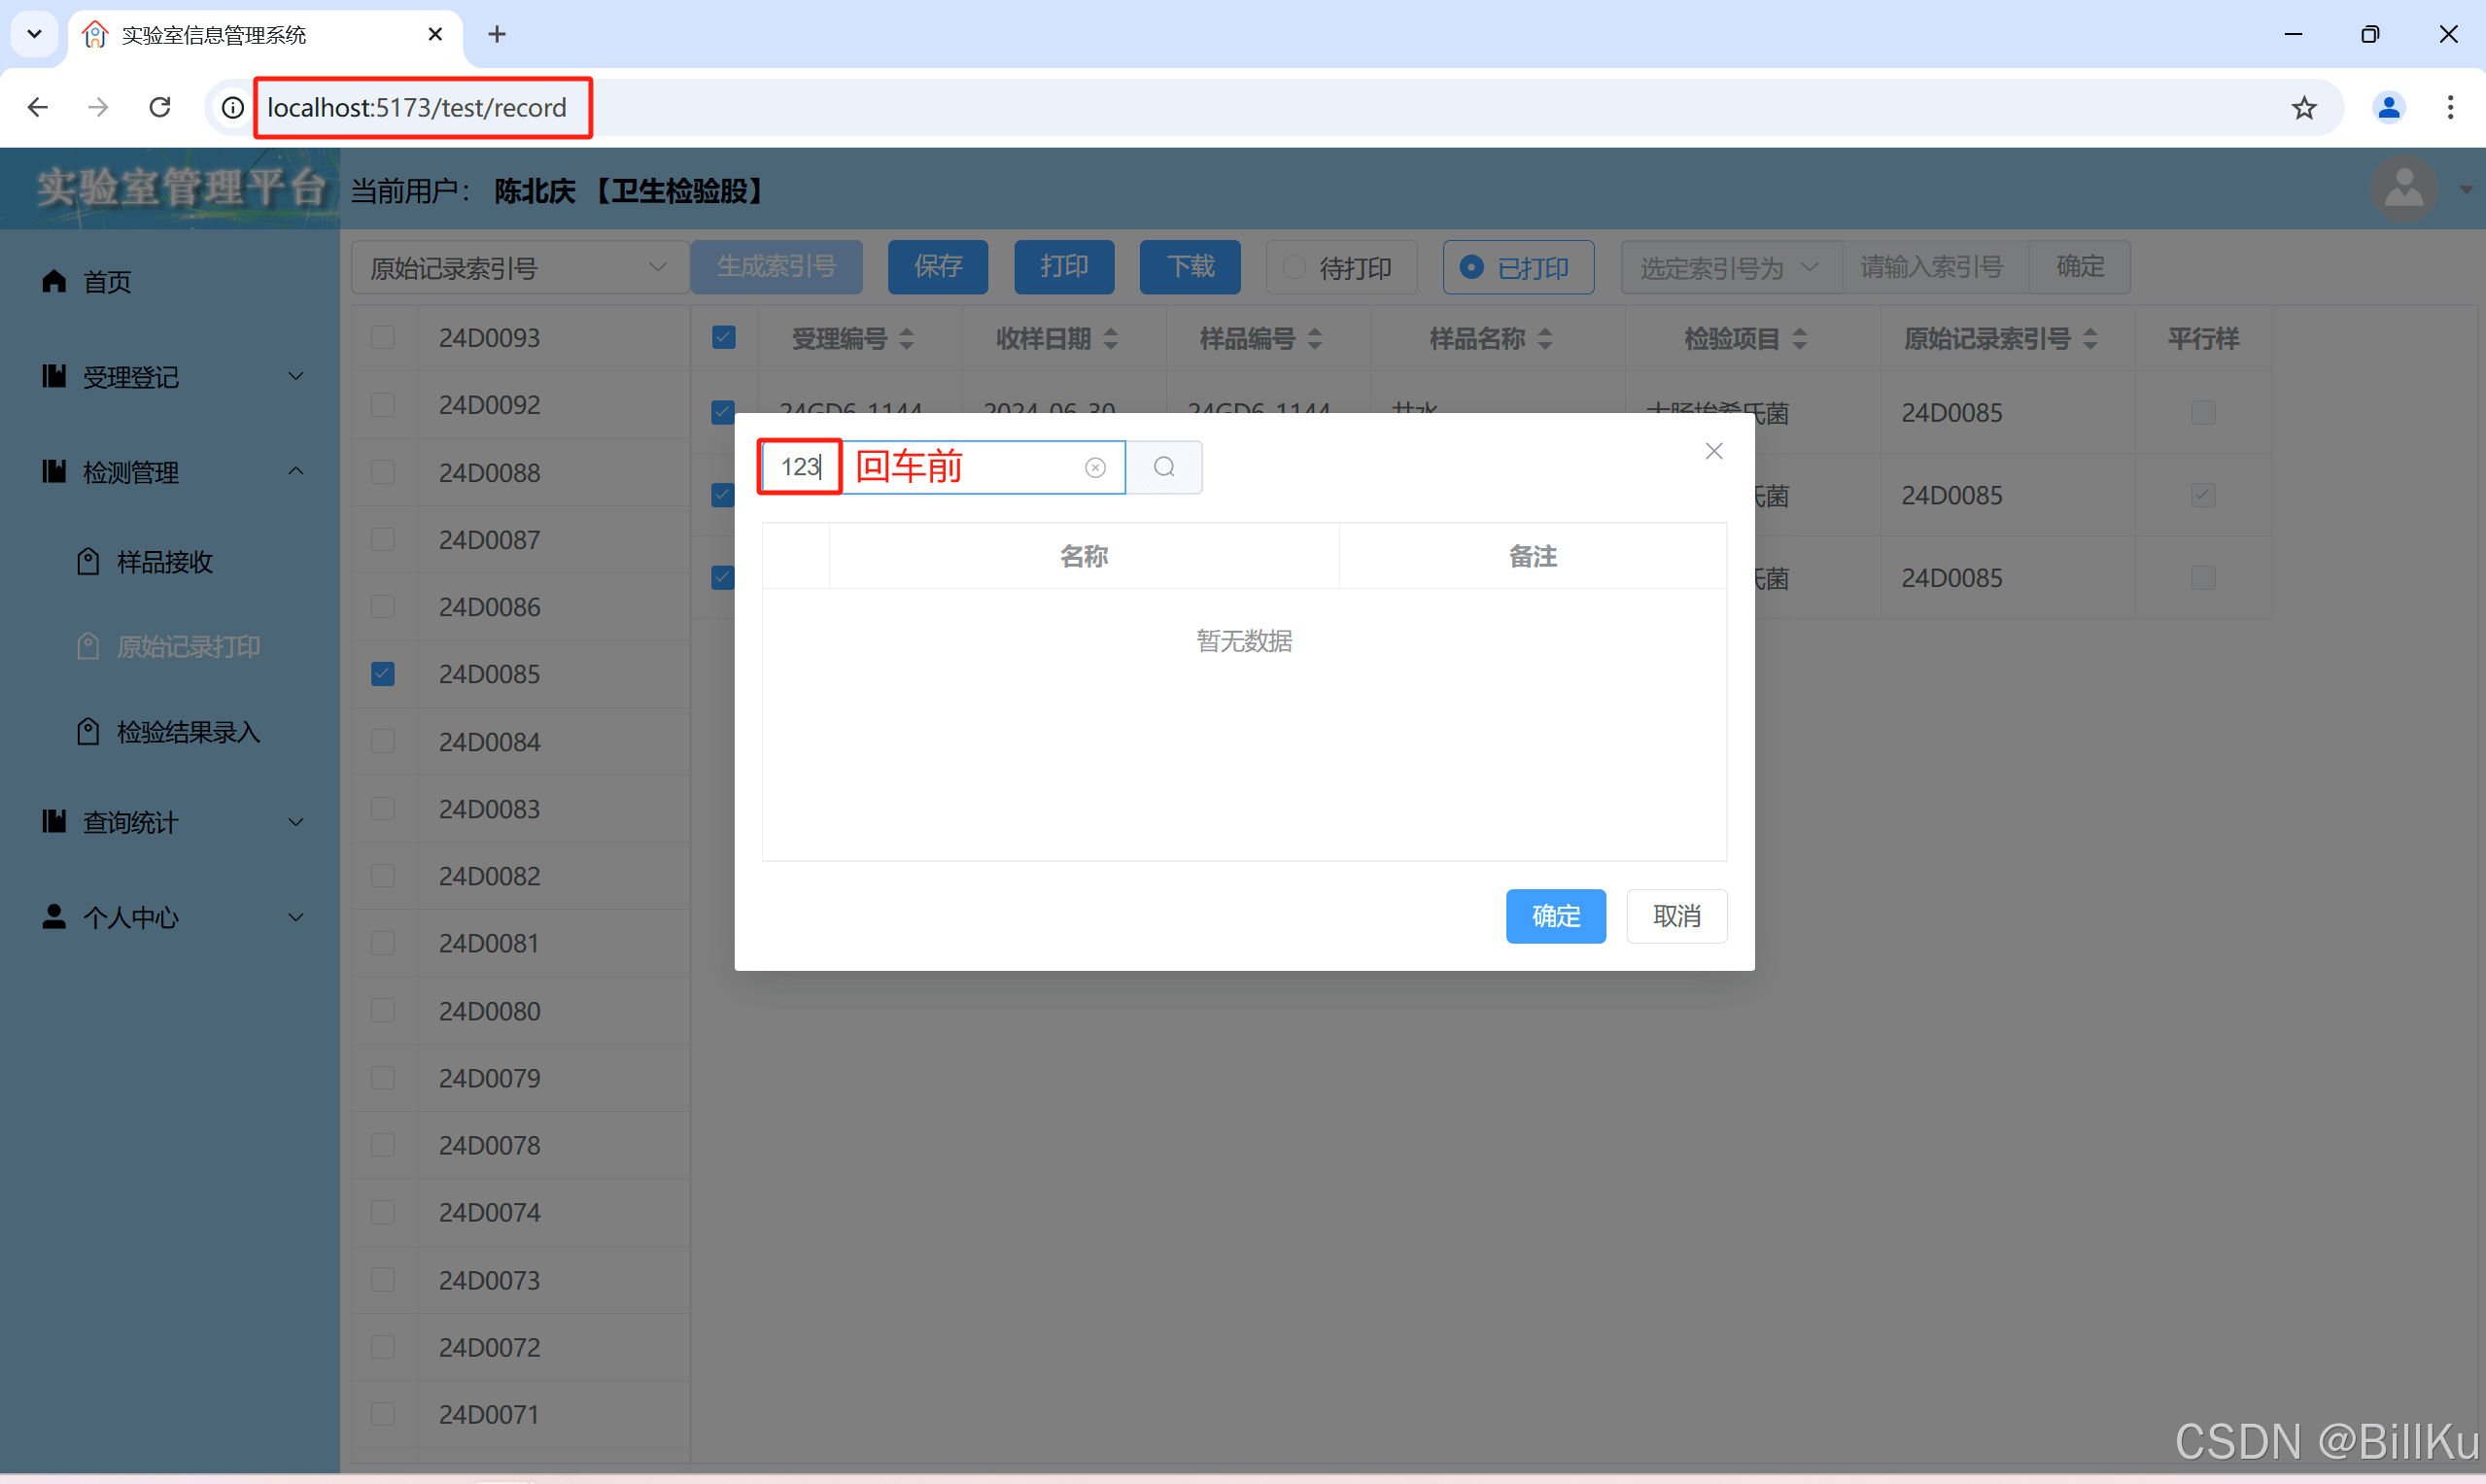Viewport: 2486px width, 1484px height.
Task: Clear the search input with the circle-x icon
Action: (x=1095, y=468)
